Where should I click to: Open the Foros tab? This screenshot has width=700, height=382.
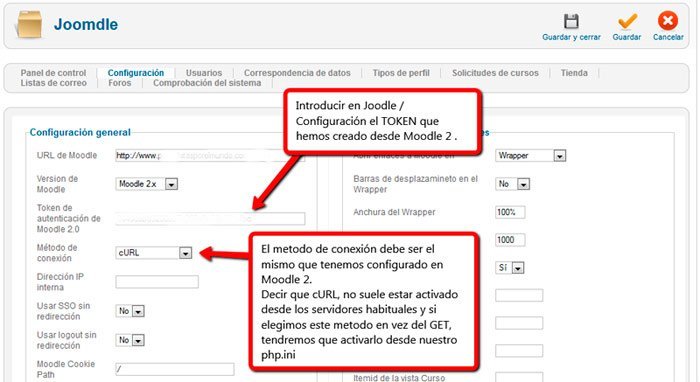click(120, 83)
